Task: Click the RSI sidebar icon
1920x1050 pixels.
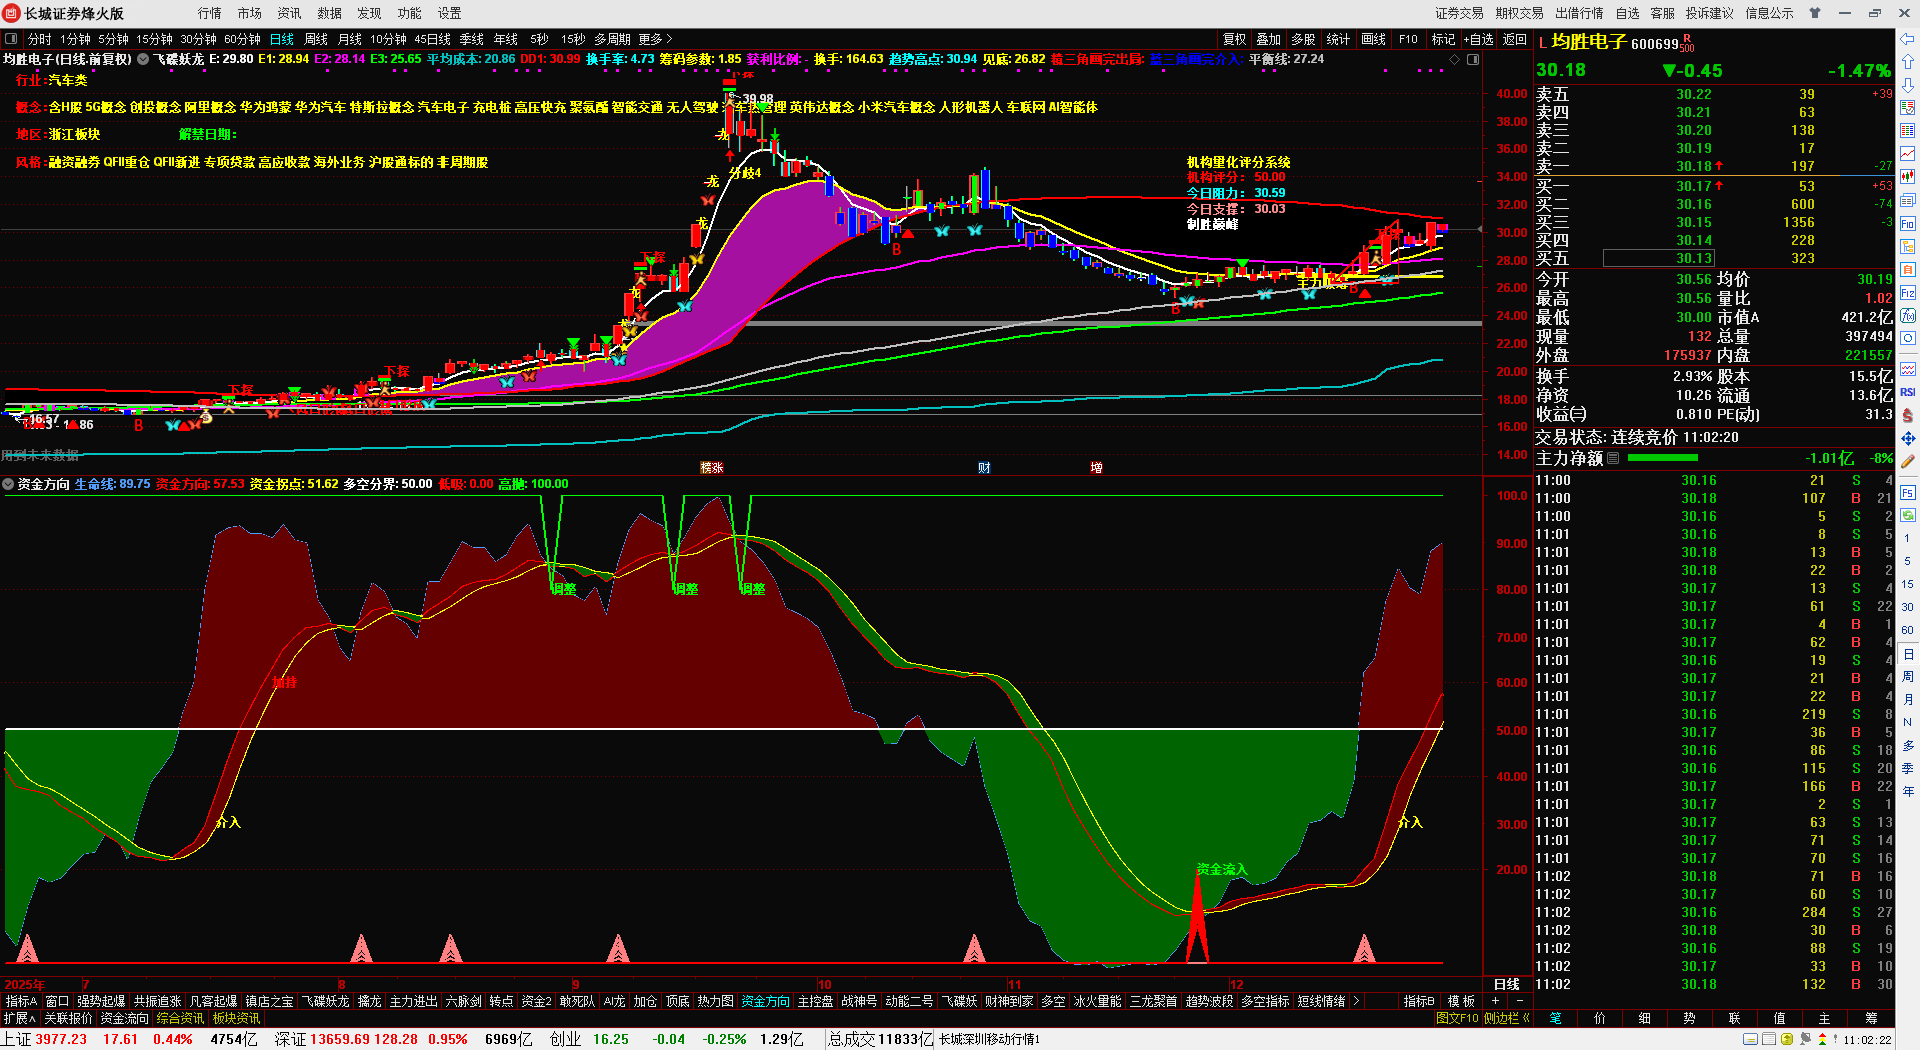Action: (1908, 392)
